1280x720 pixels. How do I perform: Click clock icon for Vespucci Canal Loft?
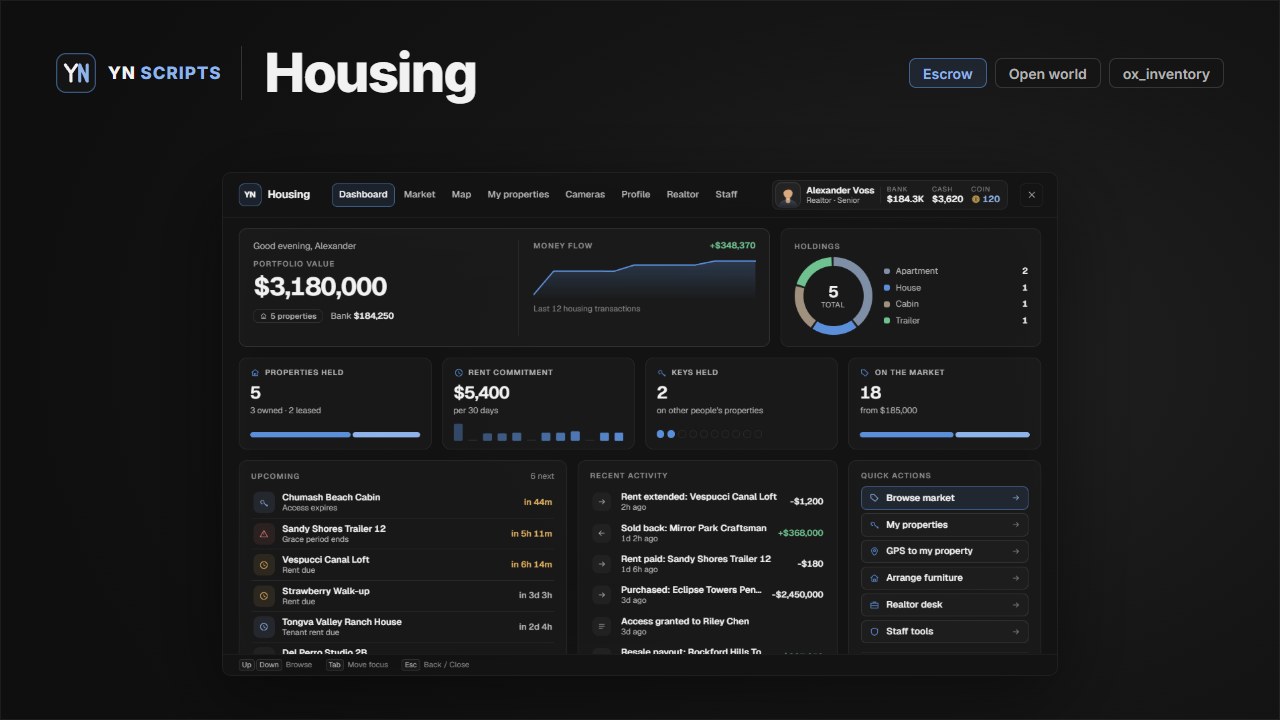pos(264,565)
